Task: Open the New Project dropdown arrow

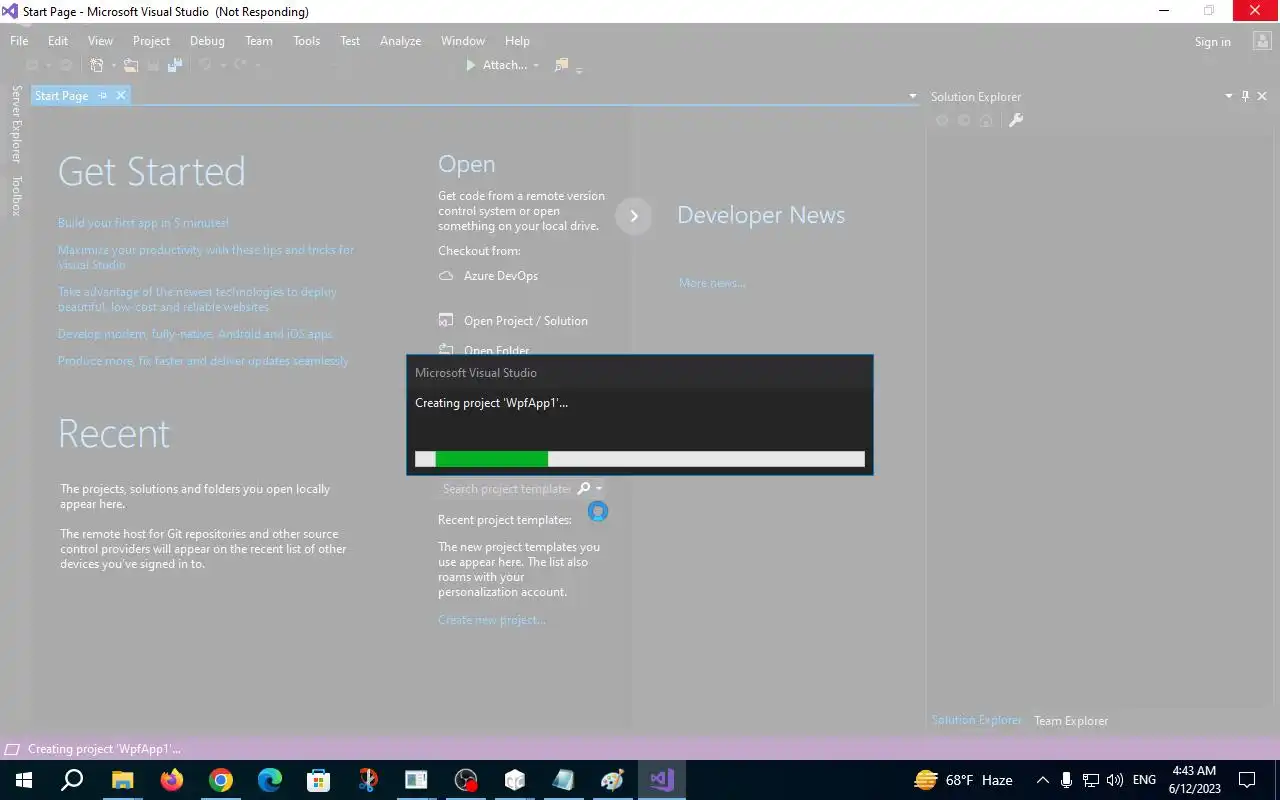Action: point(113,65)
